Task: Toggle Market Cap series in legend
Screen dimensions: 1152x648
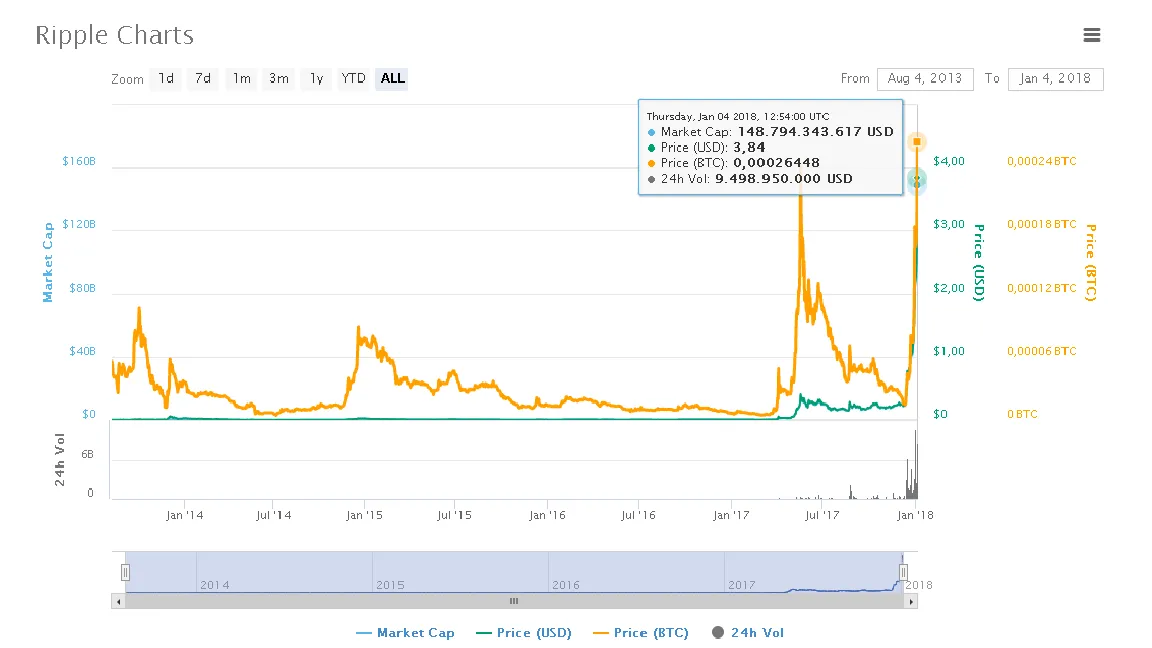Action: click(x=405, y=633)
